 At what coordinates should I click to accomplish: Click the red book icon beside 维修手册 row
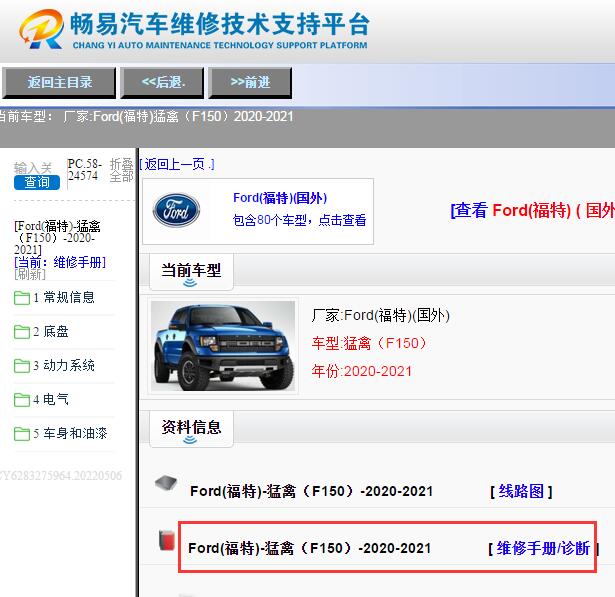pos(167,540)
